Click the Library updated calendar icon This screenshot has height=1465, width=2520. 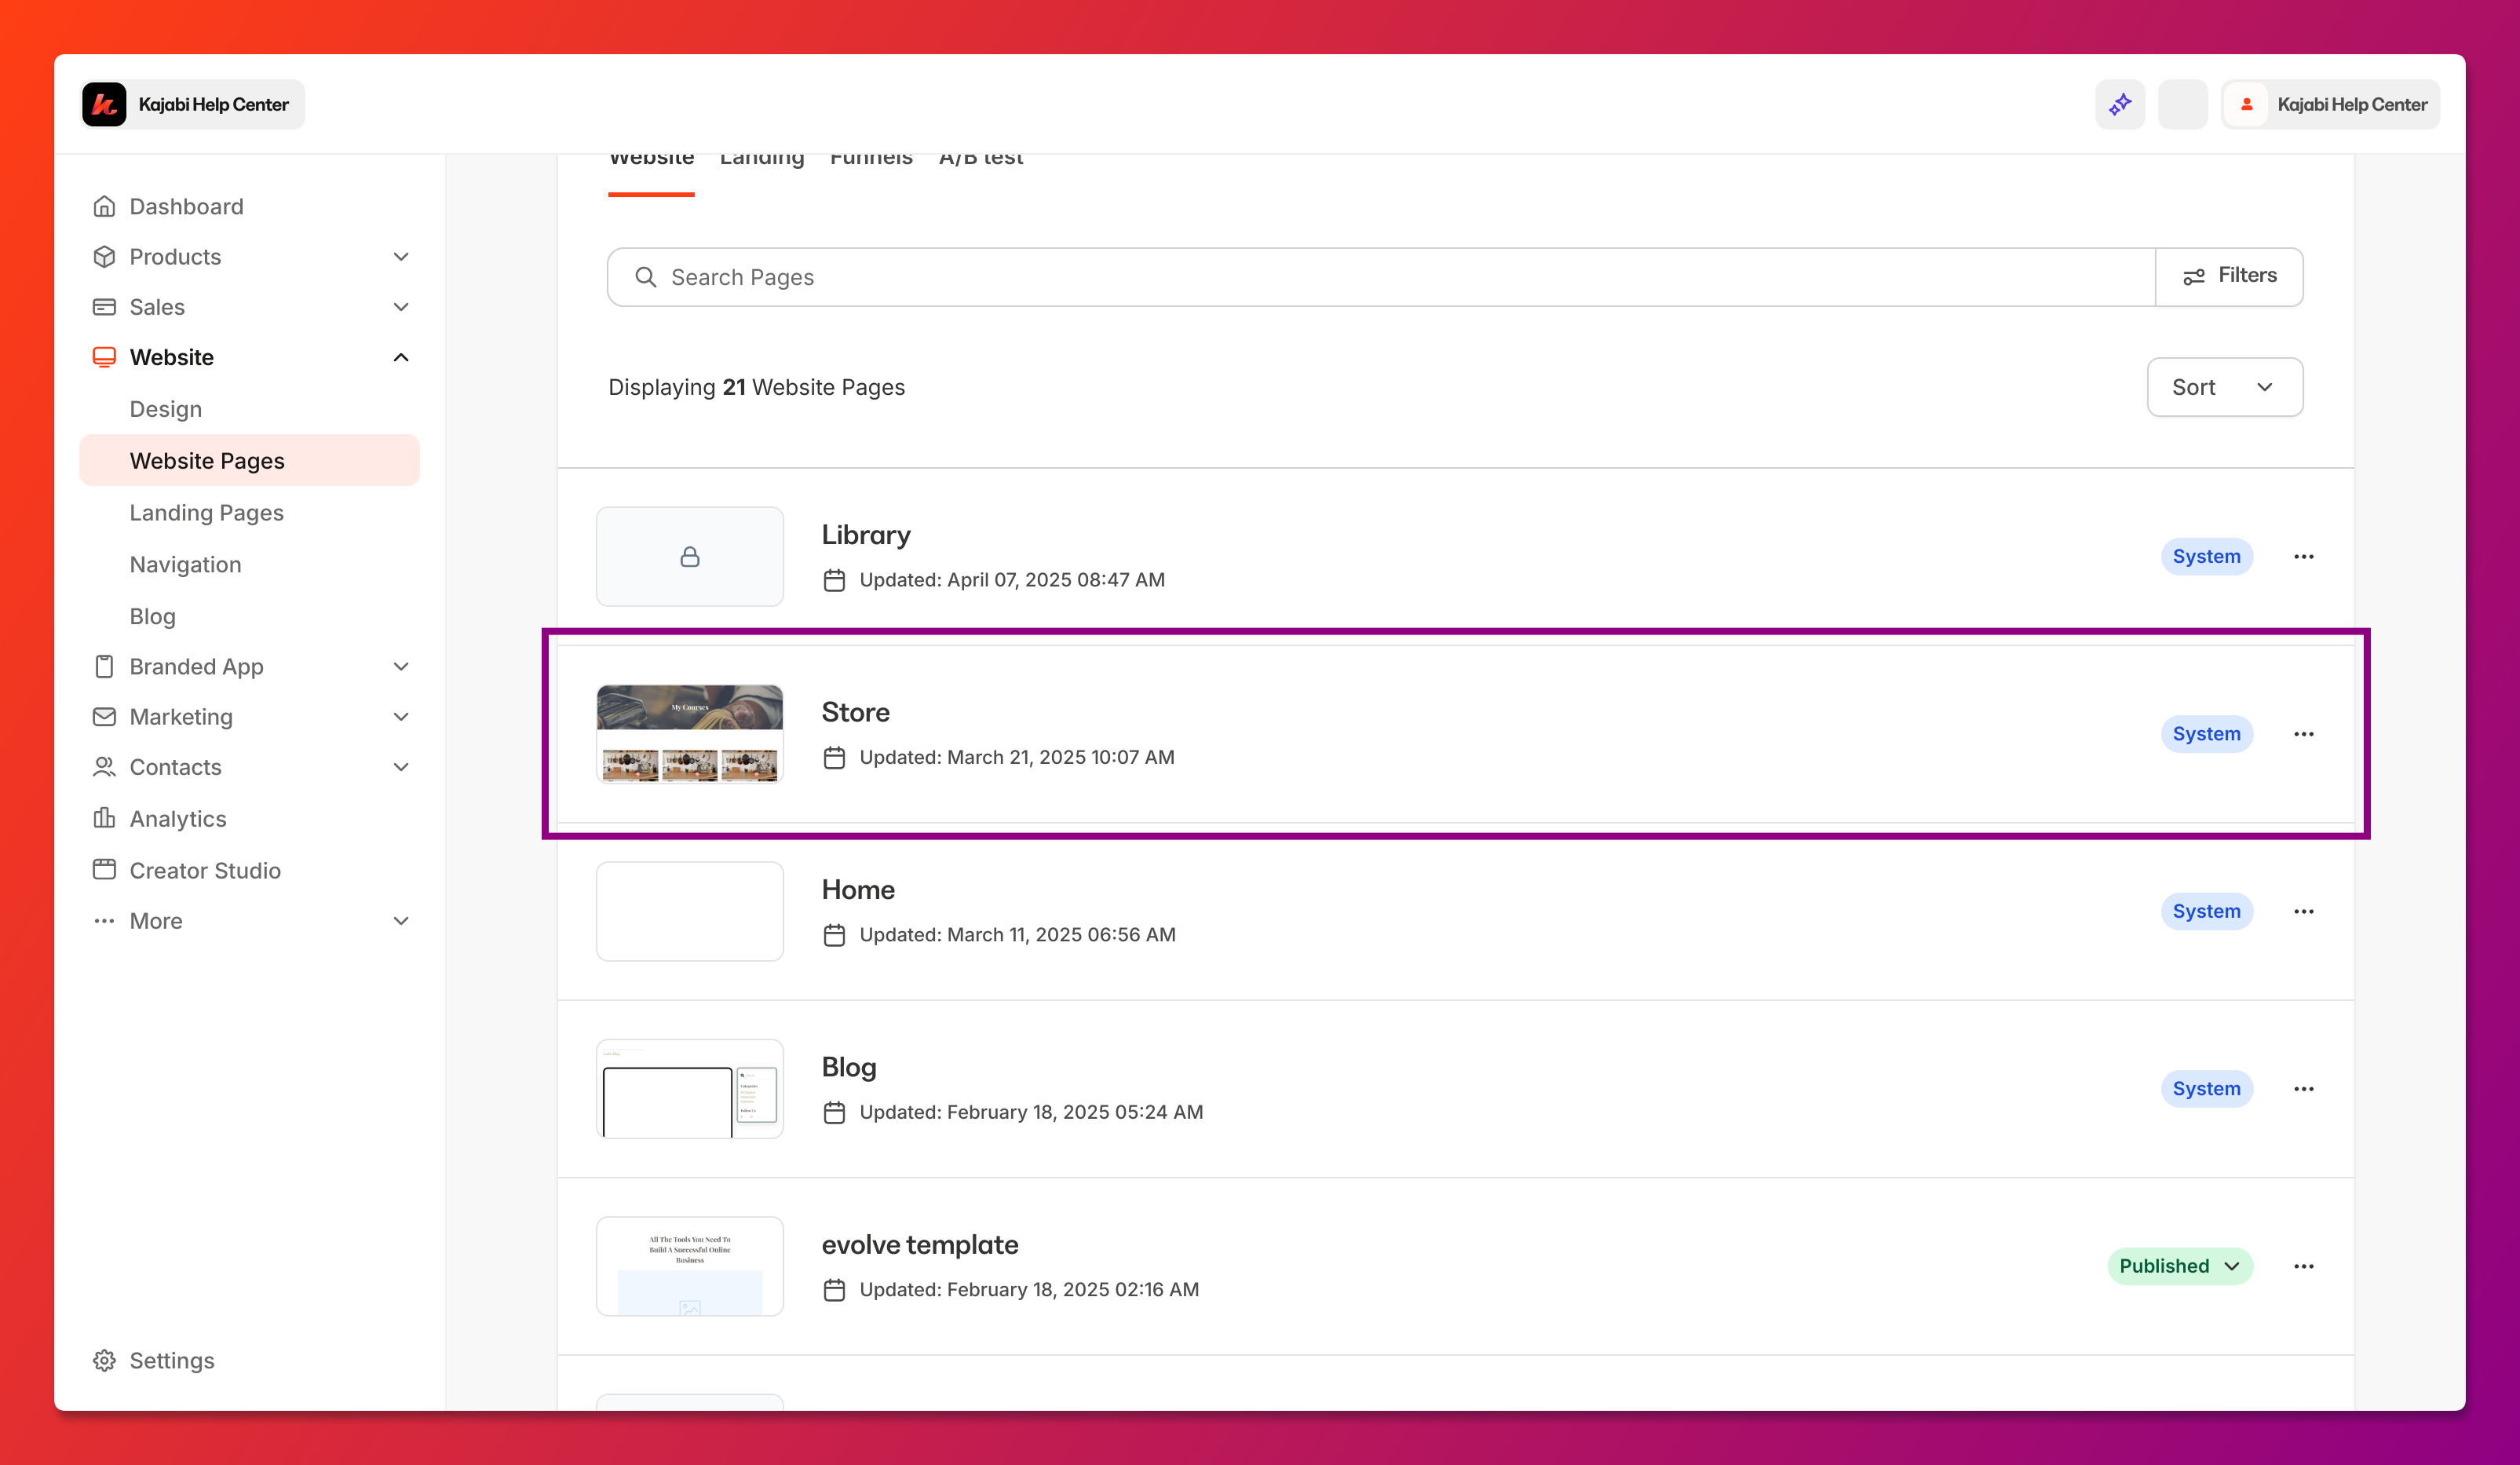click(x=834, y=580)
